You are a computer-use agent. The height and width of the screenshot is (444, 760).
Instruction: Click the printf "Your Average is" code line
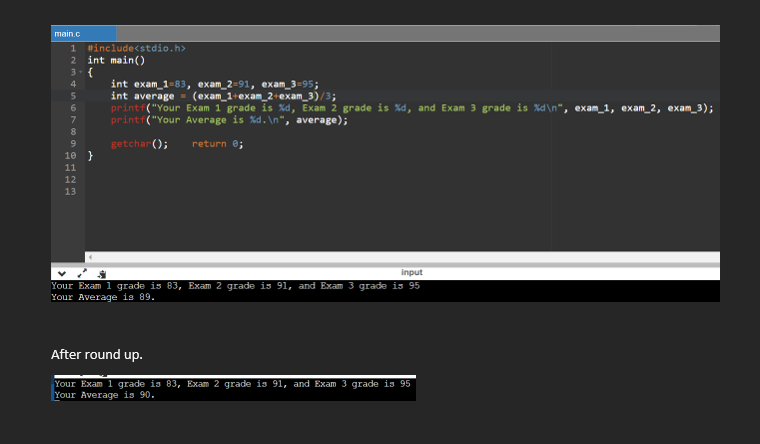pos(229,120)
